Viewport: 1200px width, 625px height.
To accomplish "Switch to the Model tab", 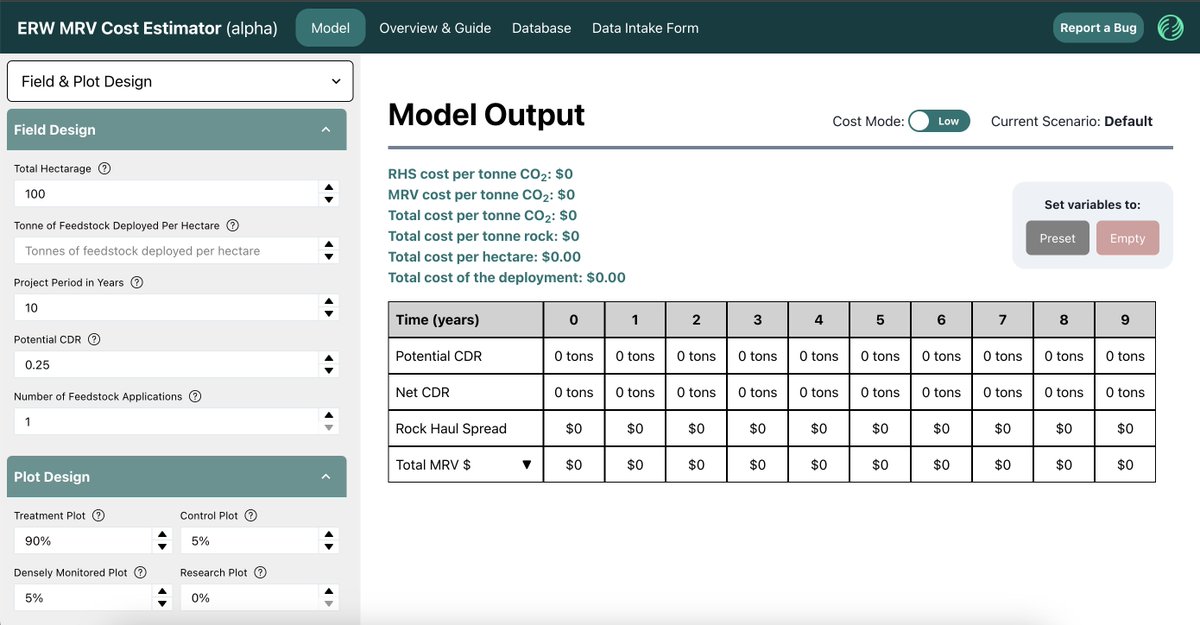I will [331, 28].
